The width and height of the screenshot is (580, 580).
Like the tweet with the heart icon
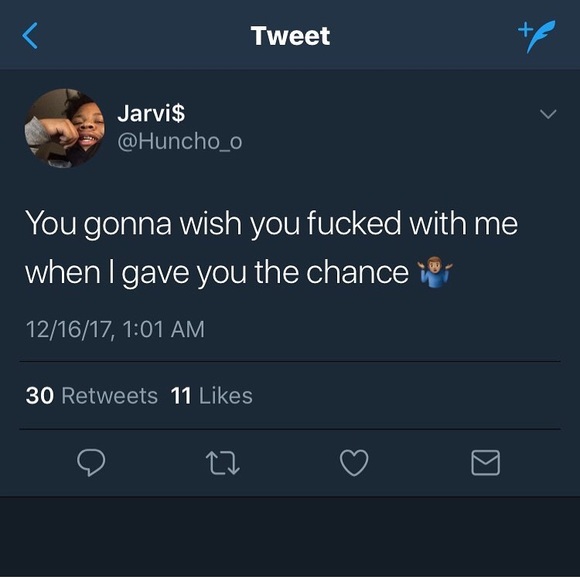point(354,462)
